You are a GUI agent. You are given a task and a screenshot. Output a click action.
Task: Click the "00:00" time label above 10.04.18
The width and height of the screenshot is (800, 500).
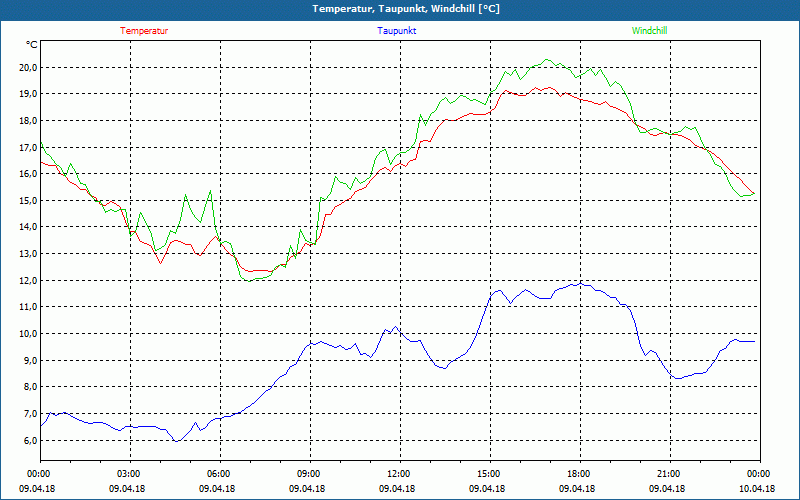click(x=757, y=474)
